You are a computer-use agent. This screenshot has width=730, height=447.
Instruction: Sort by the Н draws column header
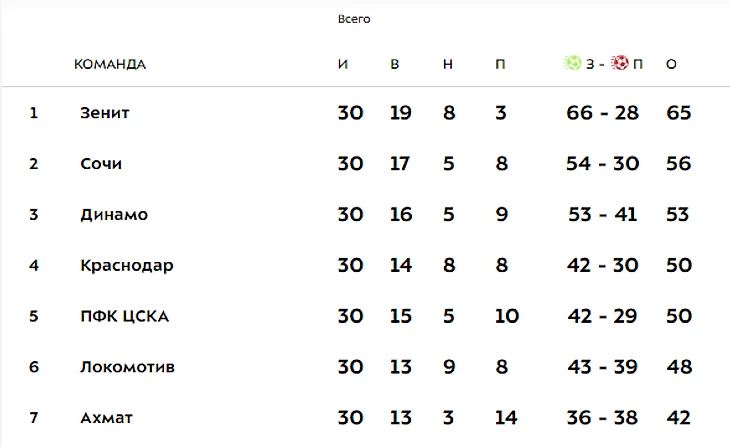coord(447,64)
